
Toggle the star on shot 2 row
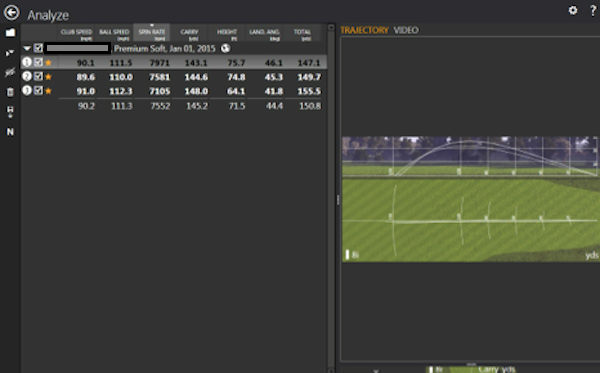tap(49, 77)
